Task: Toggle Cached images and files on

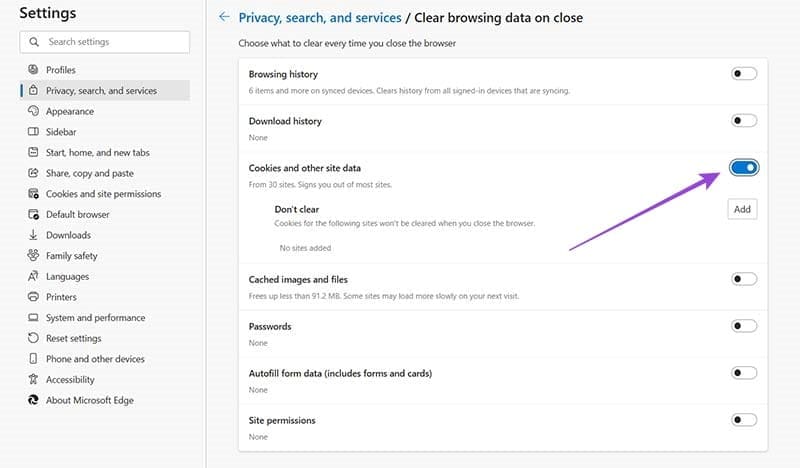Action: point(744,279)
